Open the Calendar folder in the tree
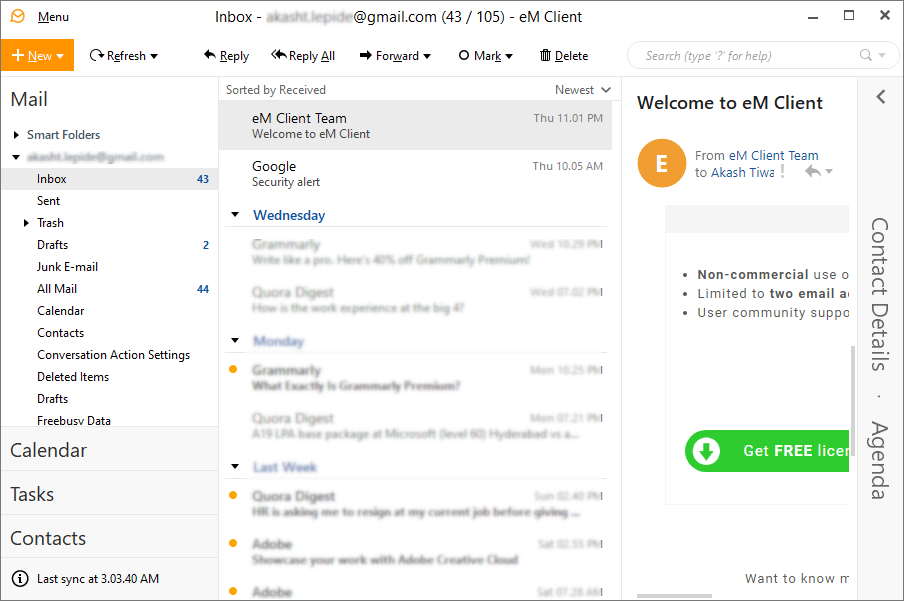The height and width of the screenshot is (601, 904). click(x=61, y=310)
